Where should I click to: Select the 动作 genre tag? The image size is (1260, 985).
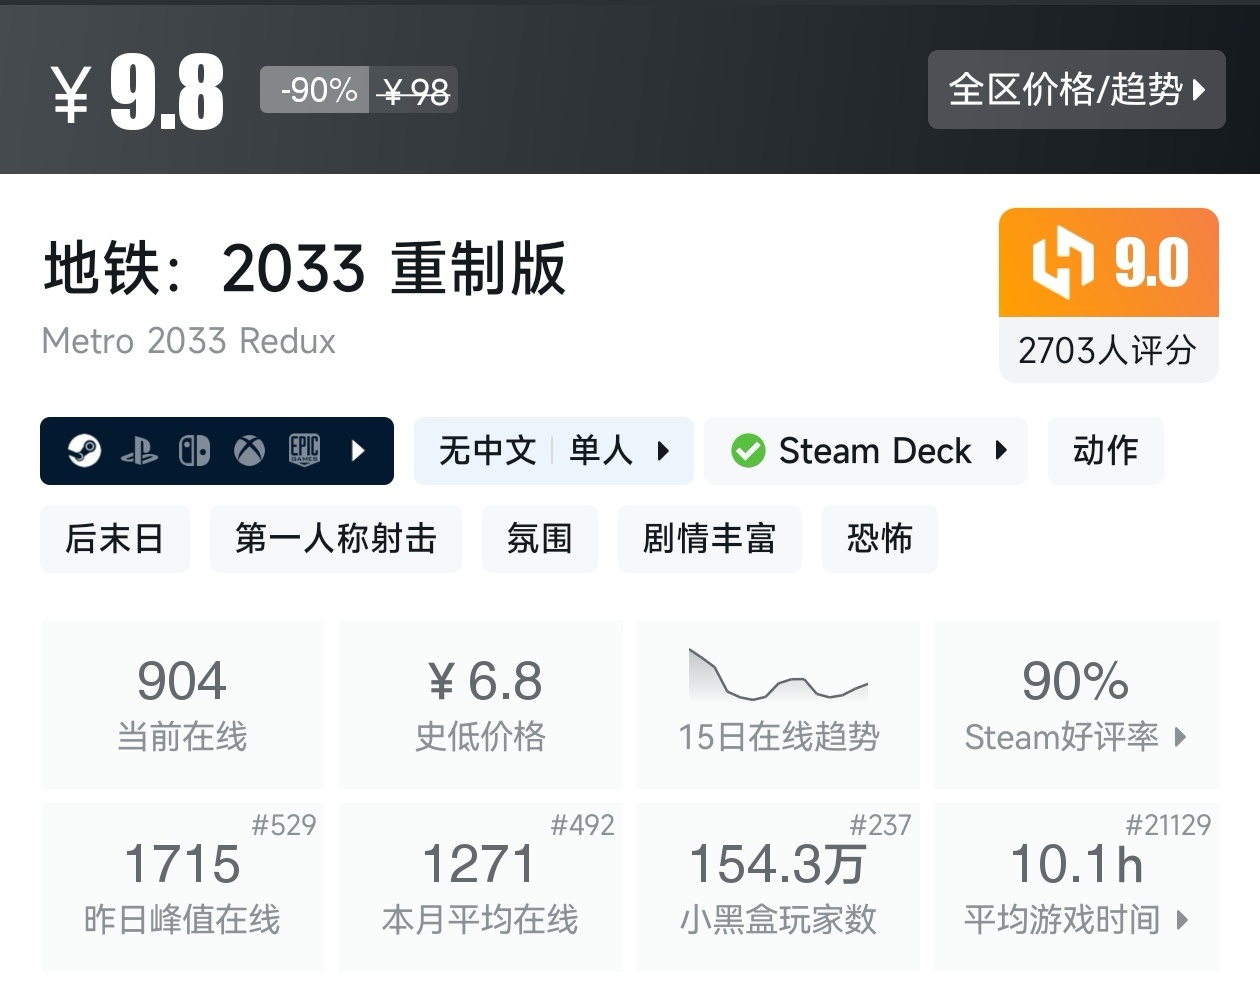pos(1105,451)
